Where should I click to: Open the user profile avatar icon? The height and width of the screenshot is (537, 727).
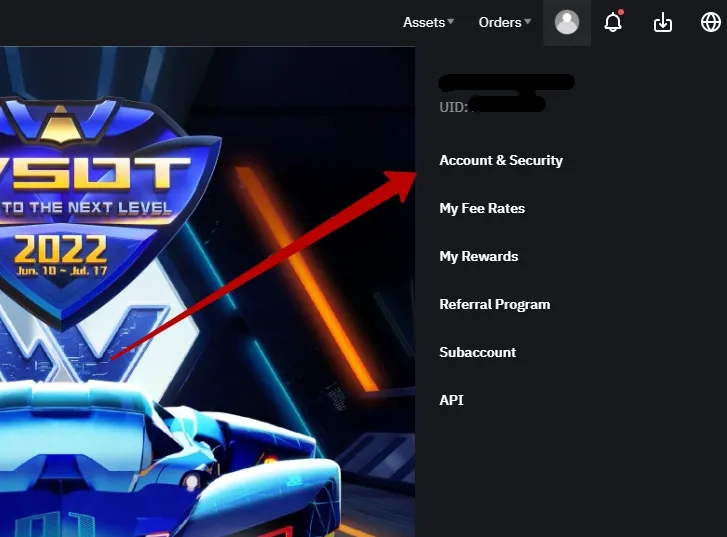pyautogui.click(x=567, y=22)
